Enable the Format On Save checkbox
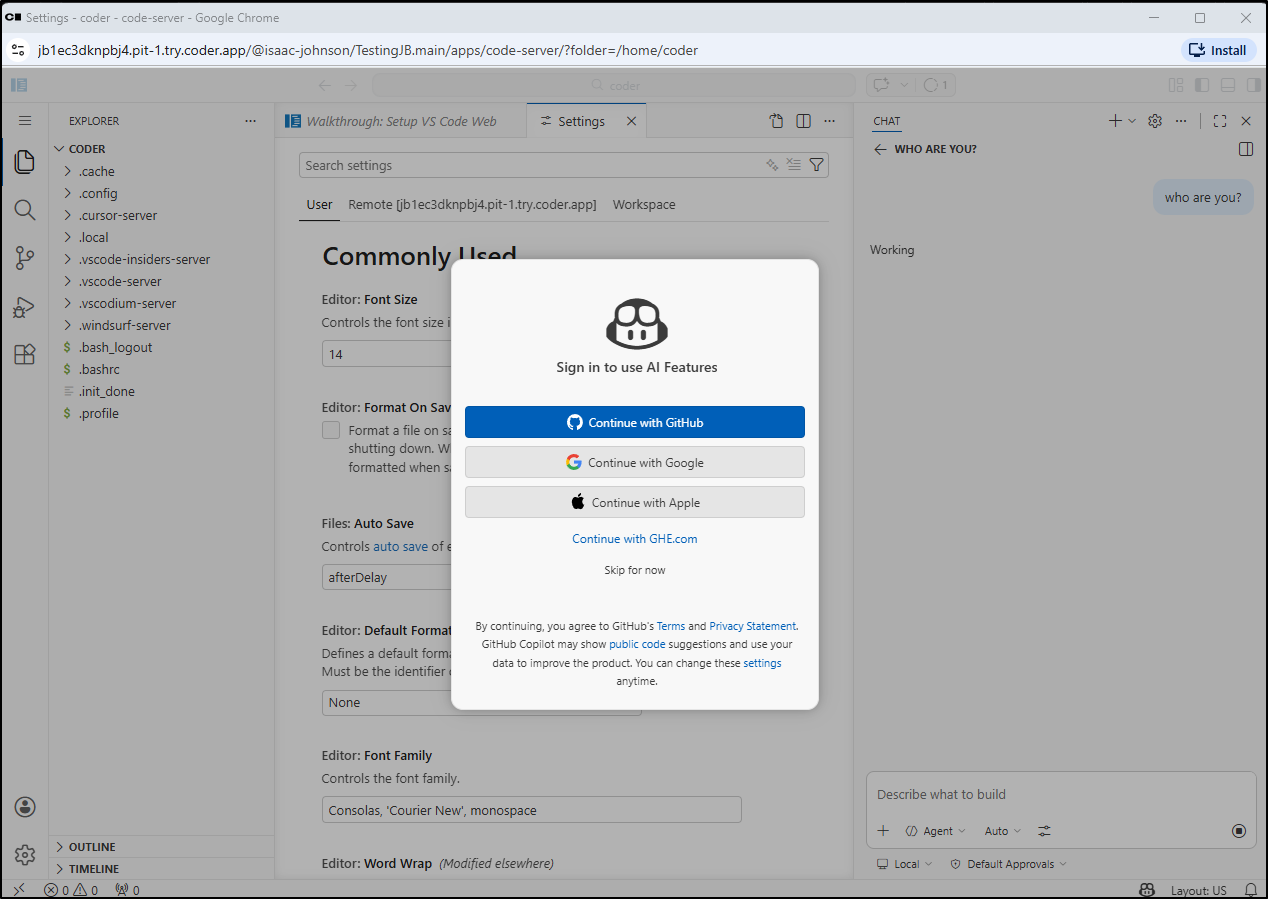Screen dimensions: 1268x899 pos(331,430)
